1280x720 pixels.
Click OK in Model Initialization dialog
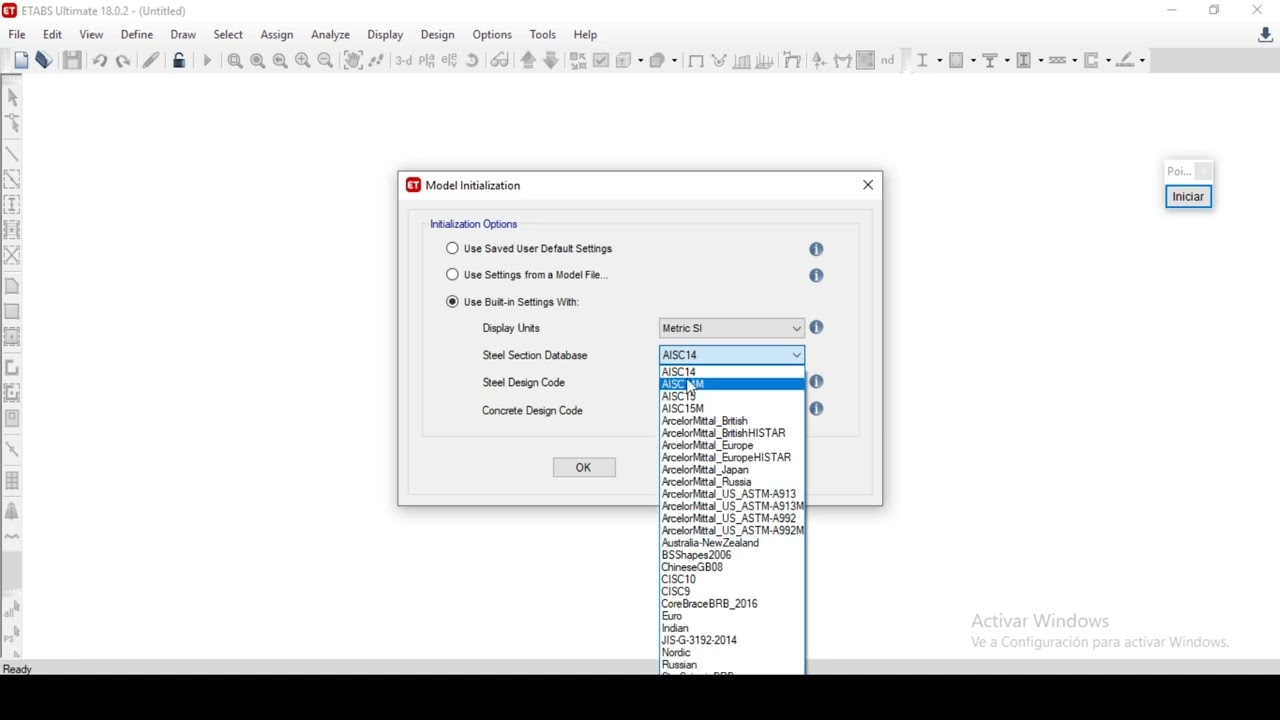coord(584,467)
